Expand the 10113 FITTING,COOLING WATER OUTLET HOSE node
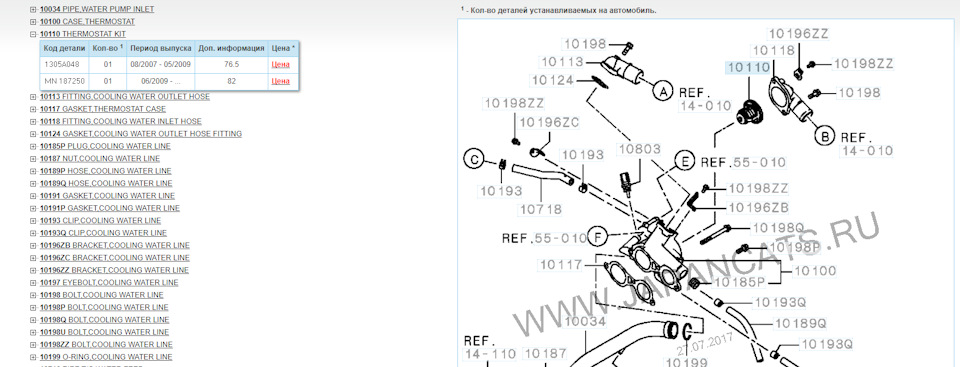Viewport: 960px width, 367px height. (x=33, y=97)
